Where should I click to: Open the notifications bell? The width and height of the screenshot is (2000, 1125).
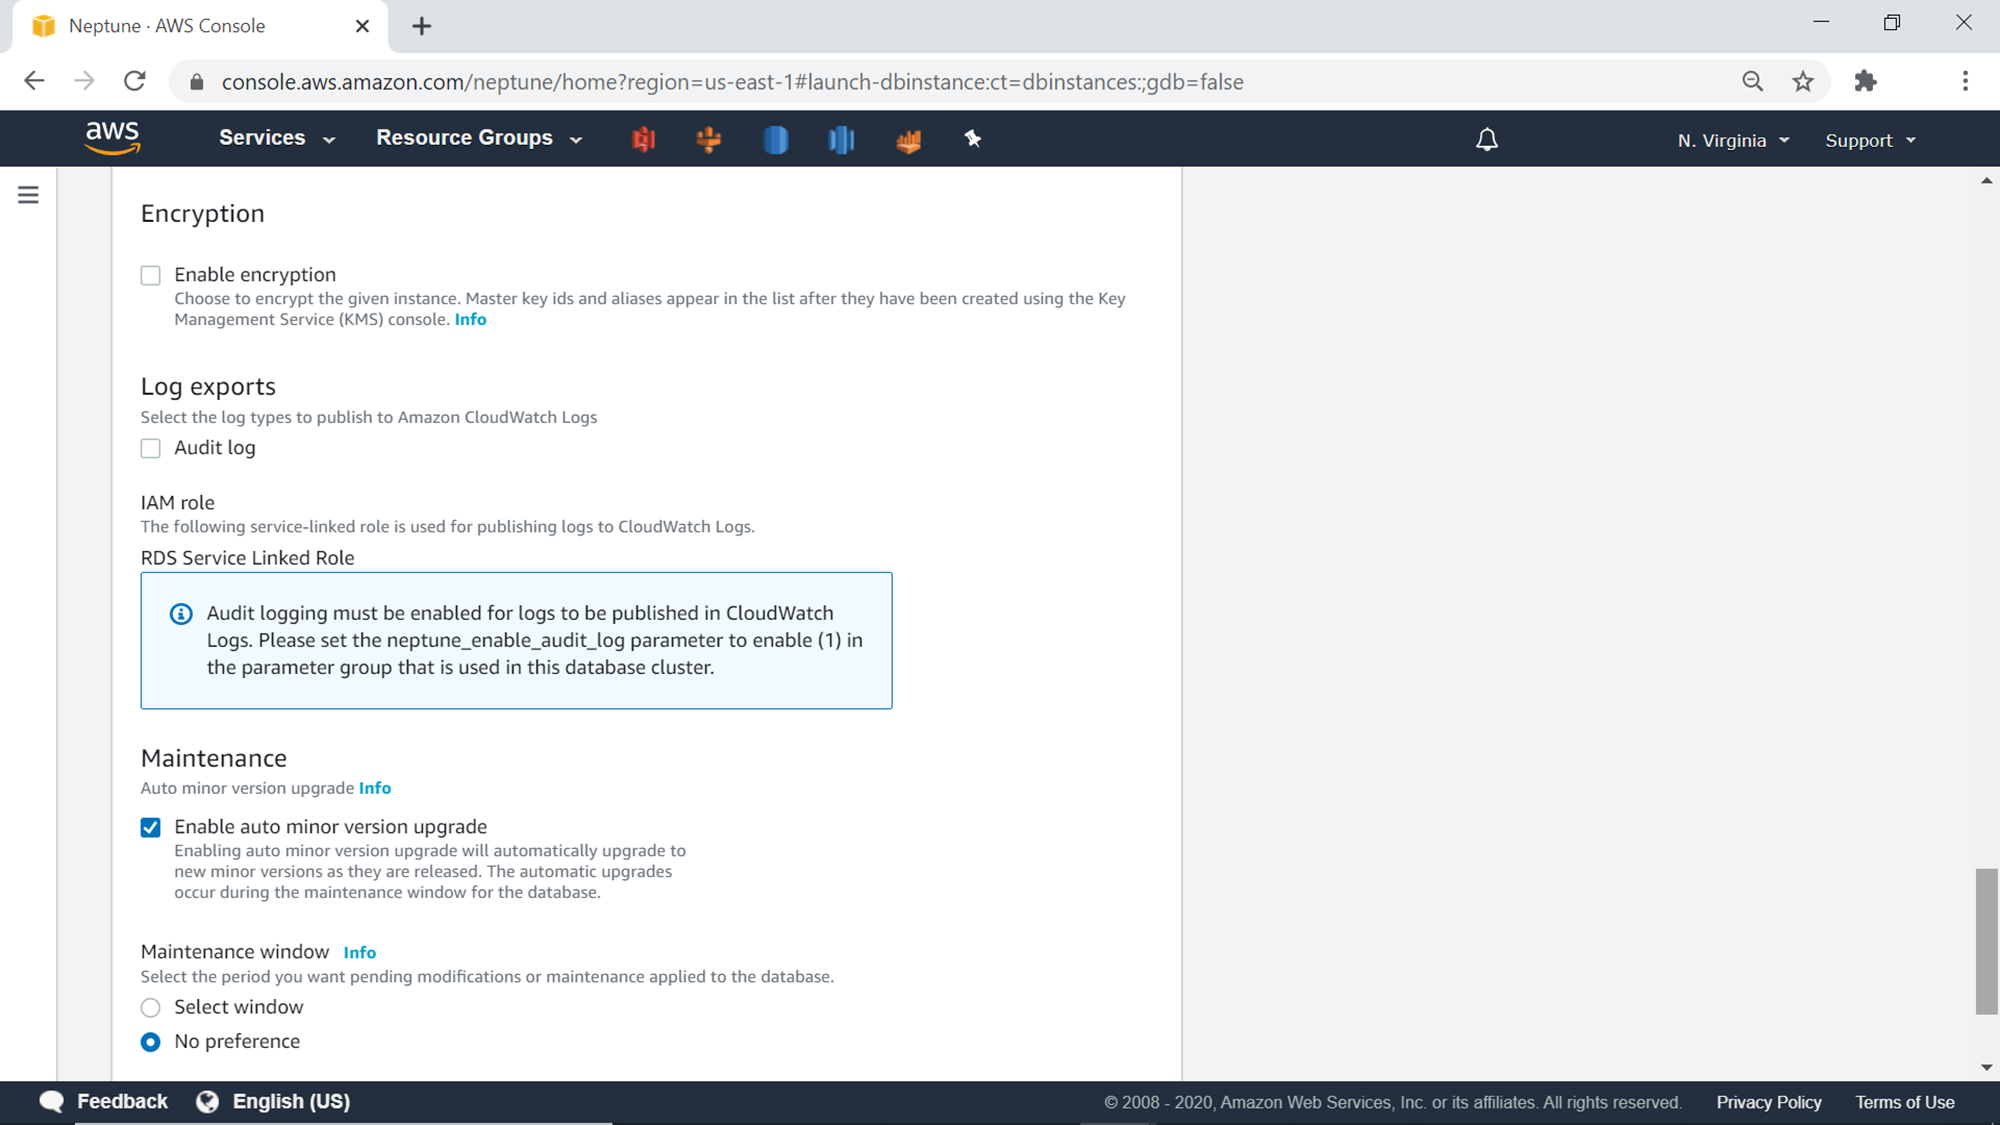[1487, 140]
